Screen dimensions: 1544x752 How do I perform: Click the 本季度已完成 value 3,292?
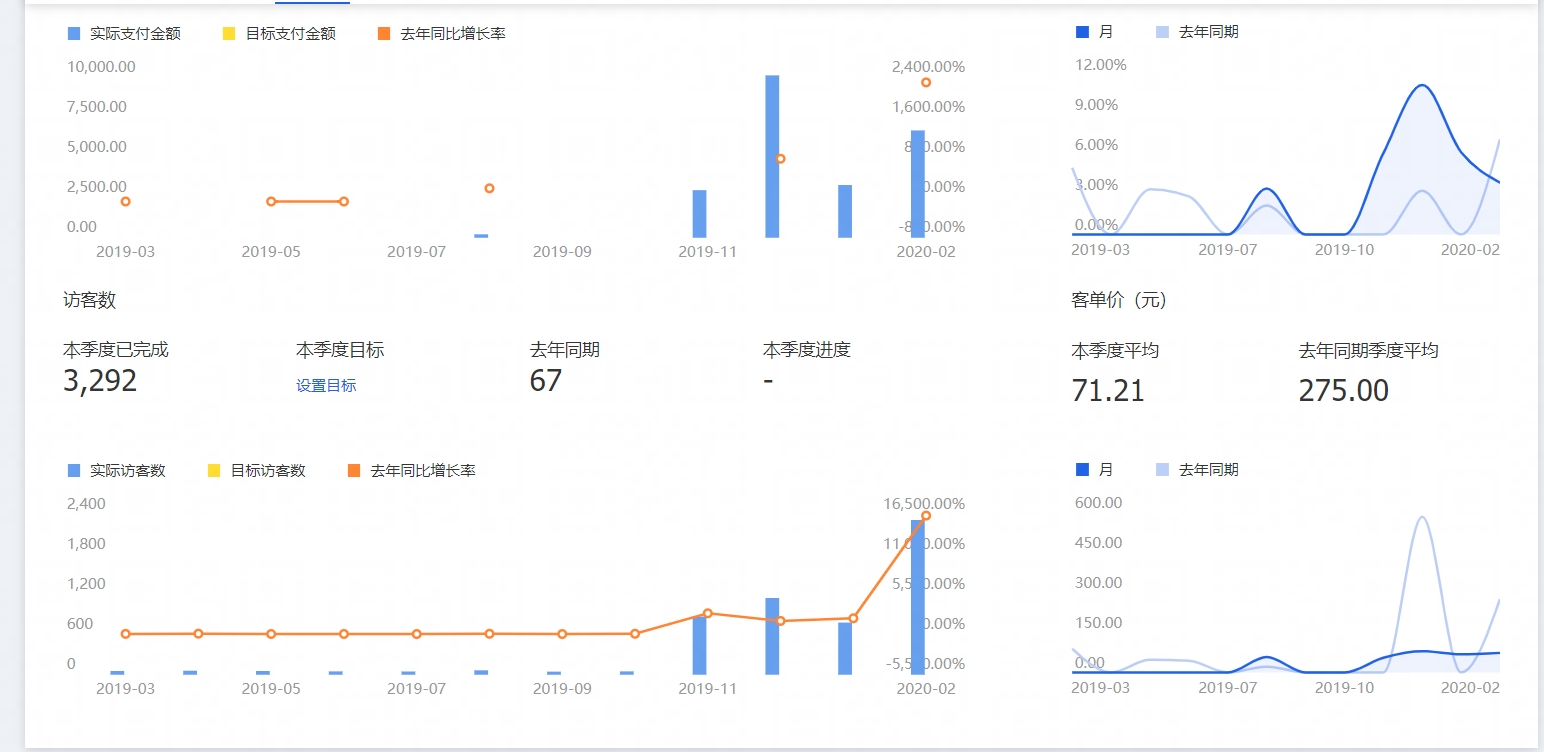(100, 381)
